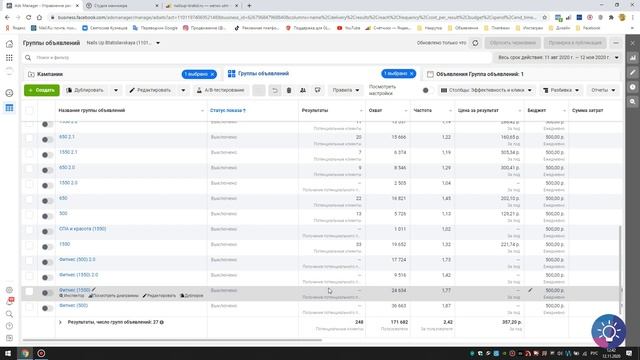Screen dimensions: 640x360
Task: Expand the 'Результаты, число групп объявлений' summary row
Action: pos(60,322)
